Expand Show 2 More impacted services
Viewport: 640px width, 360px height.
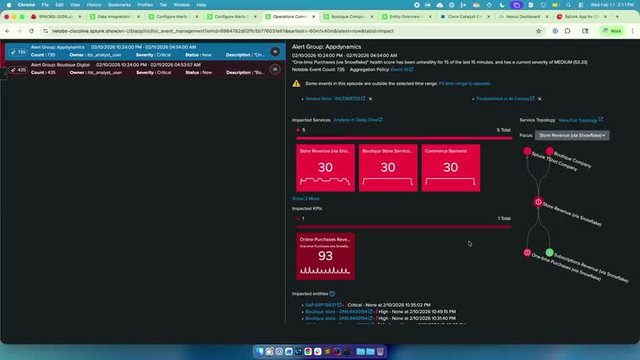pos(306,199)
